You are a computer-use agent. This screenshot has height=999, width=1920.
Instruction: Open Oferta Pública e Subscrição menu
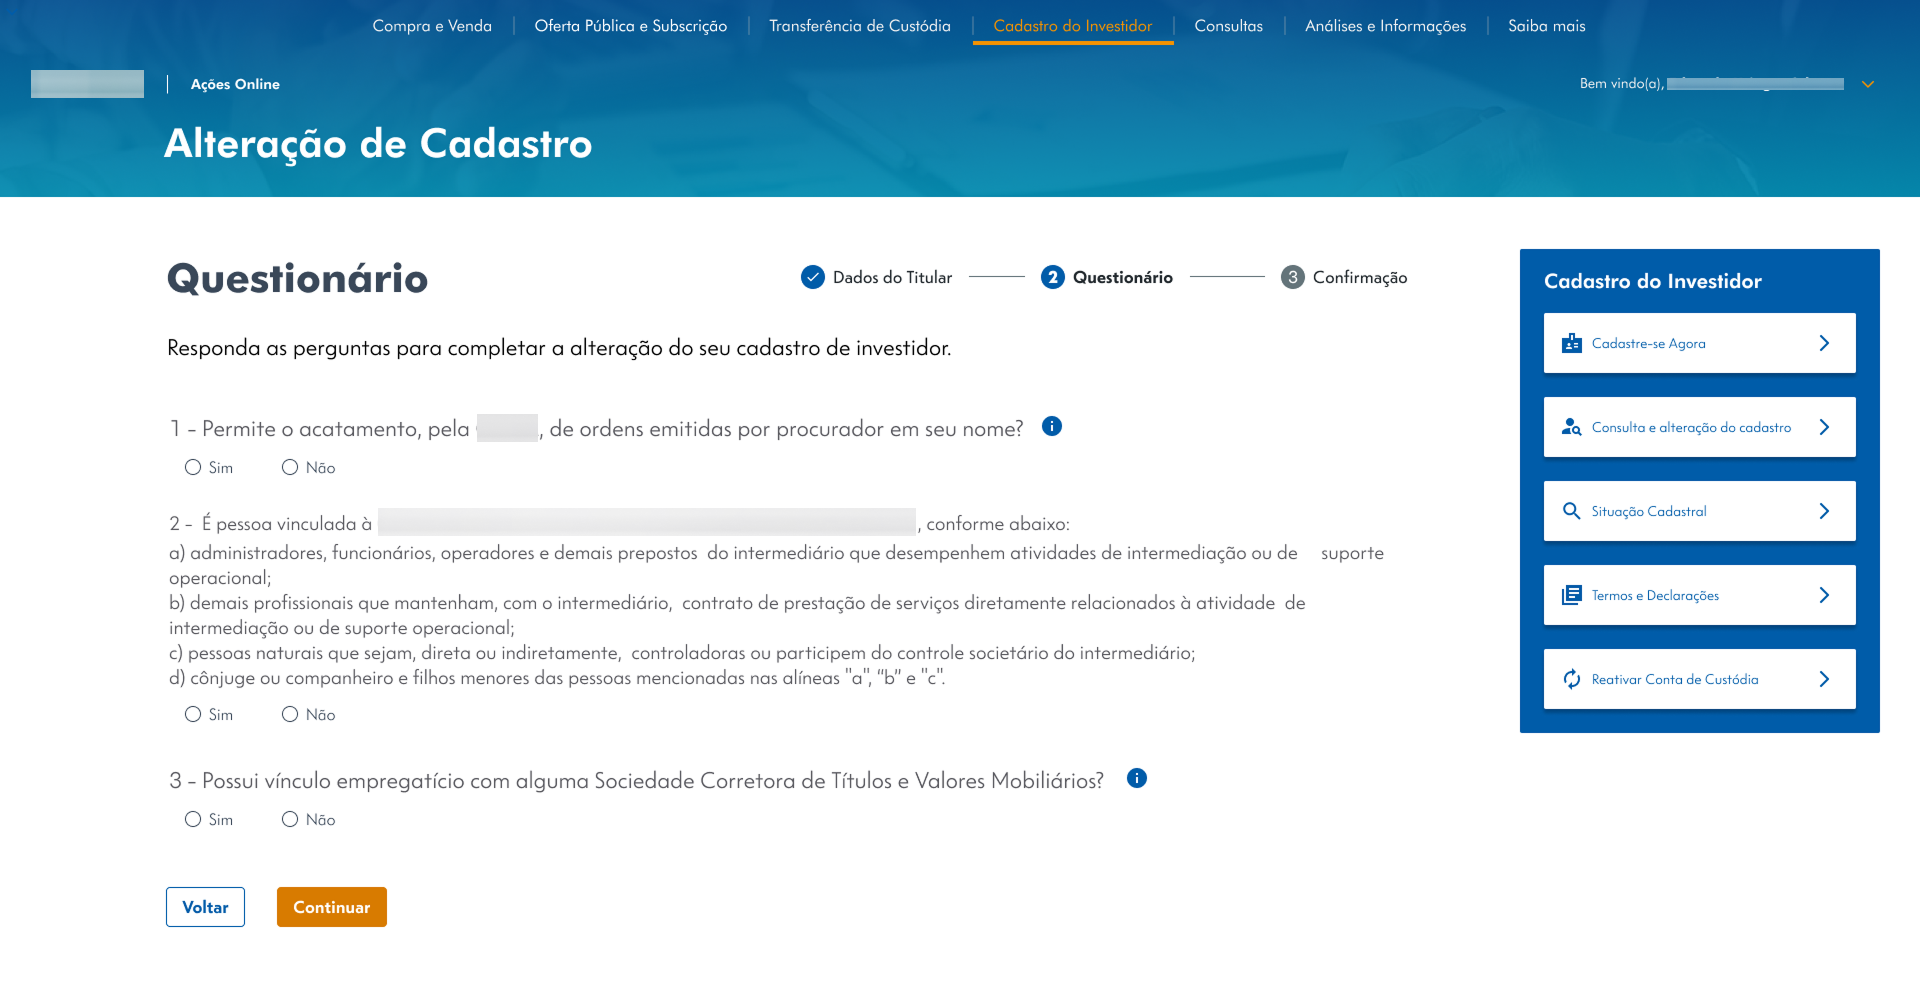(631, 26)
